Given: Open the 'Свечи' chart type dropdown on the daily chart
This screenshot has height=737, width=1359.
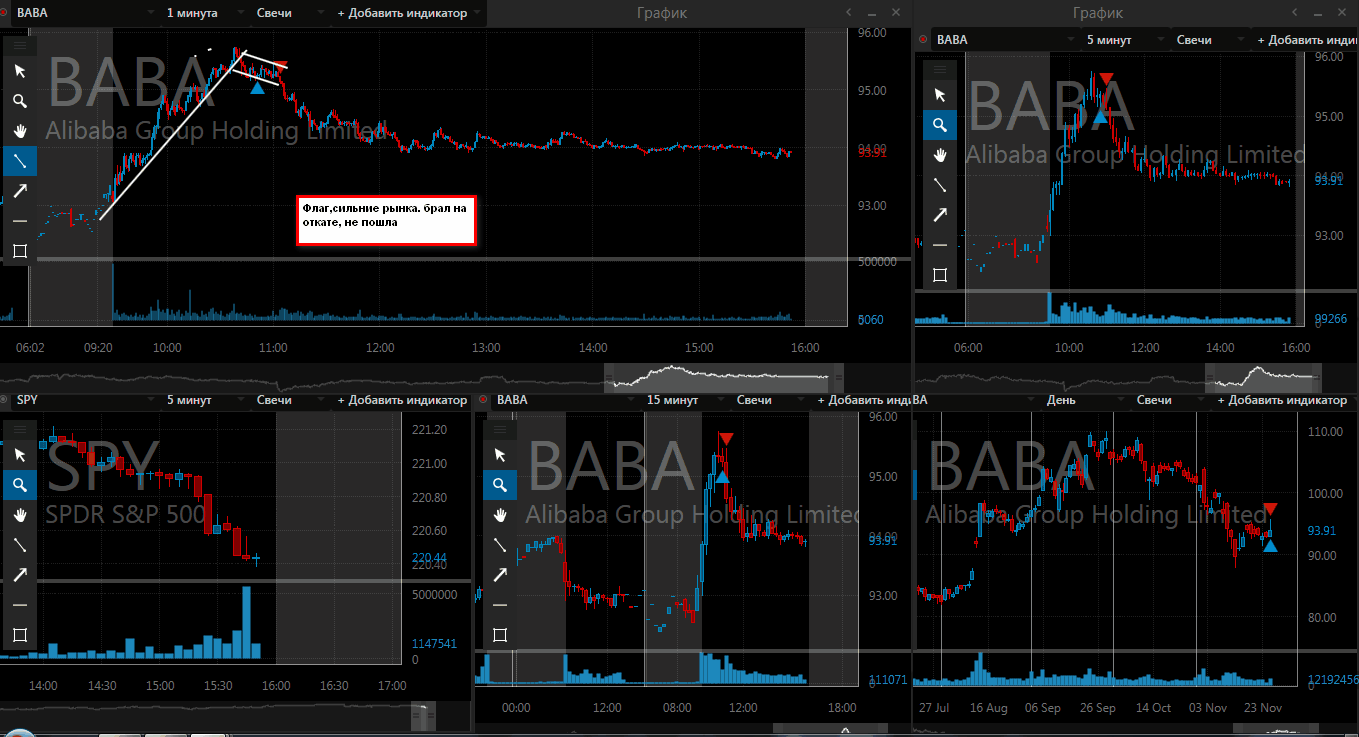Looking at the screenshot, I should 1169,400.
